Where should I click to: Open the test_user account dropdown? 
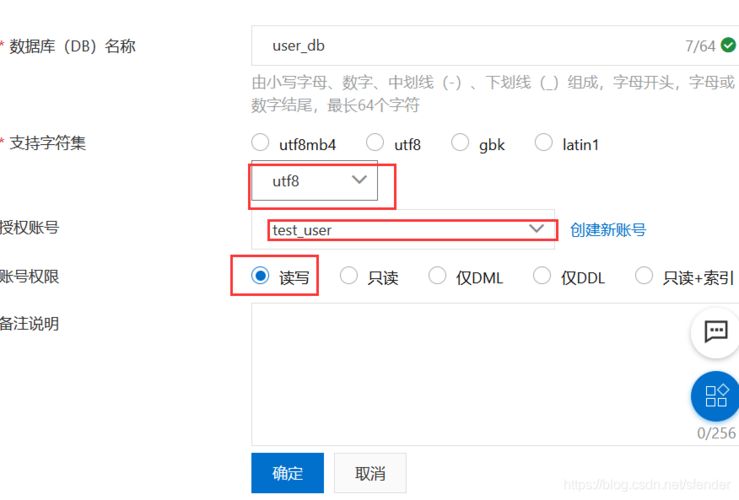403,230
